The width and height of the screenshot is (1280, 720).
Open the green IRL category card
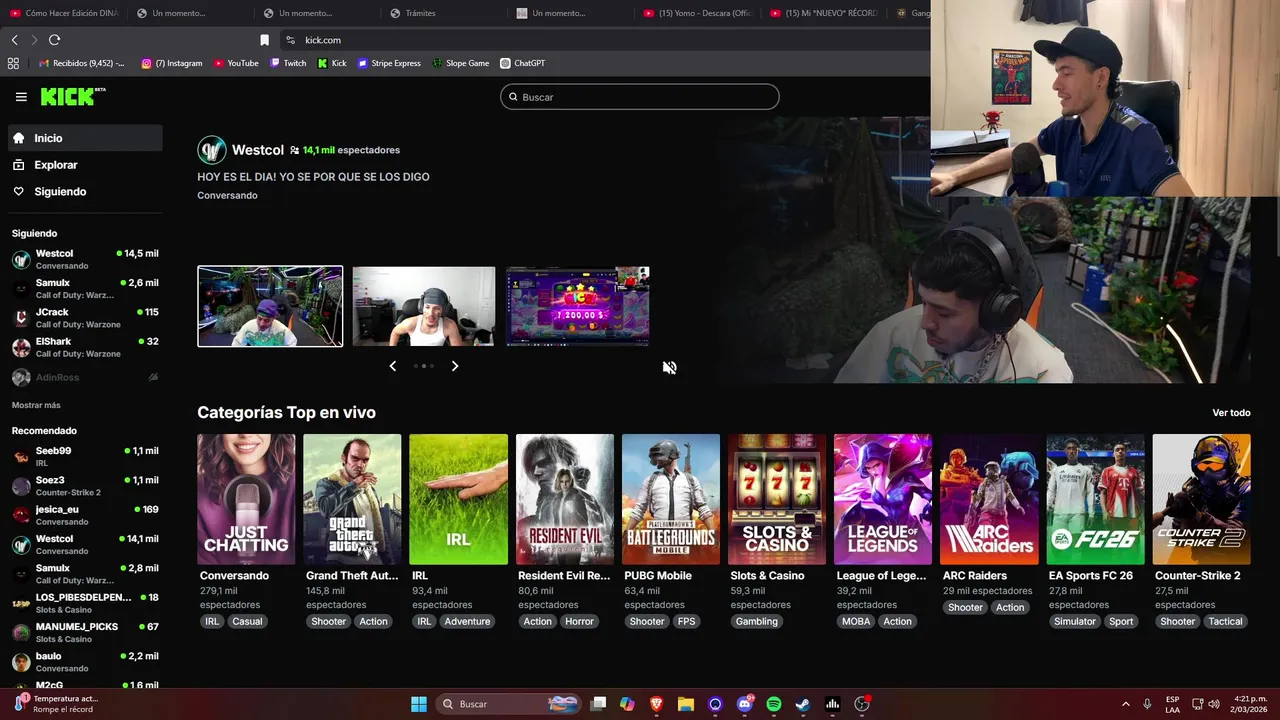click(x=458, y=499)
